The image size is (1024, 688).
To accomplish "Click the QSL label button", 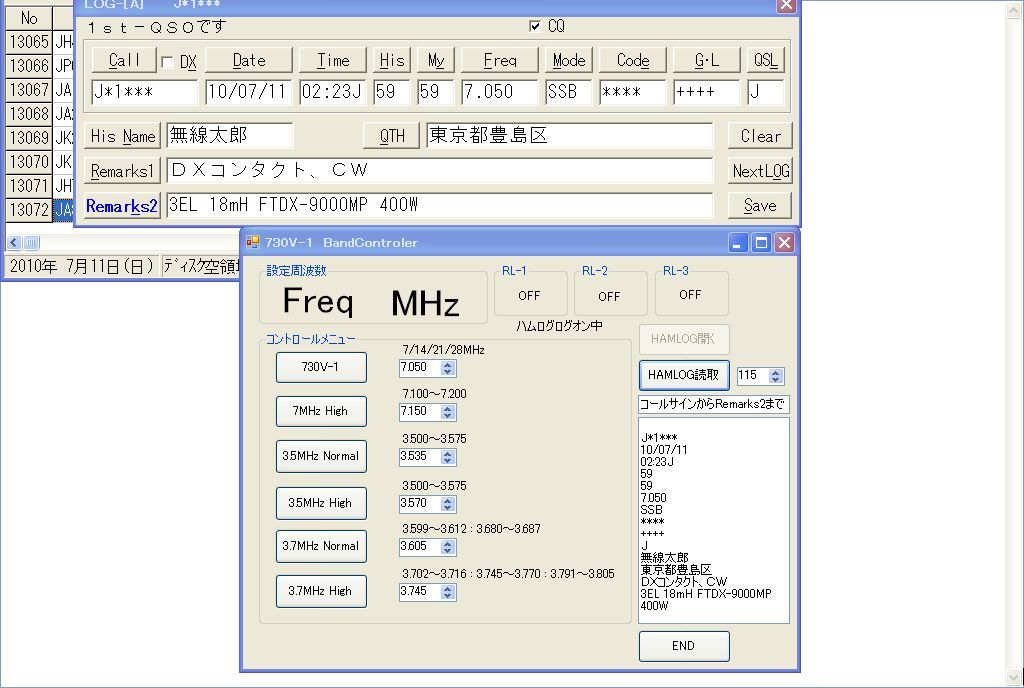I will click(x=765, y=60).
